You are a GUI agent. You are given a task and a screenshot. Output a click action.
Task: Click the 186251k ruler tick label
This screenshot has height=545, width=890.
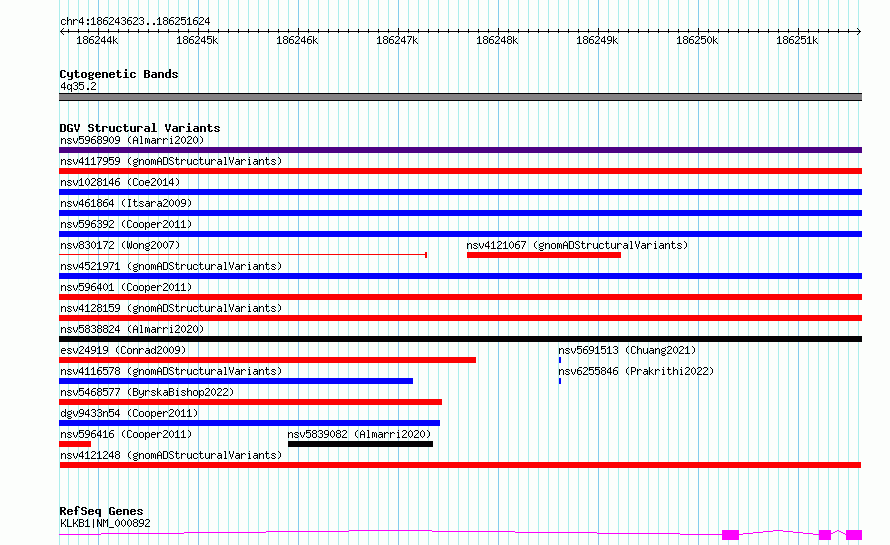(797, 40)
